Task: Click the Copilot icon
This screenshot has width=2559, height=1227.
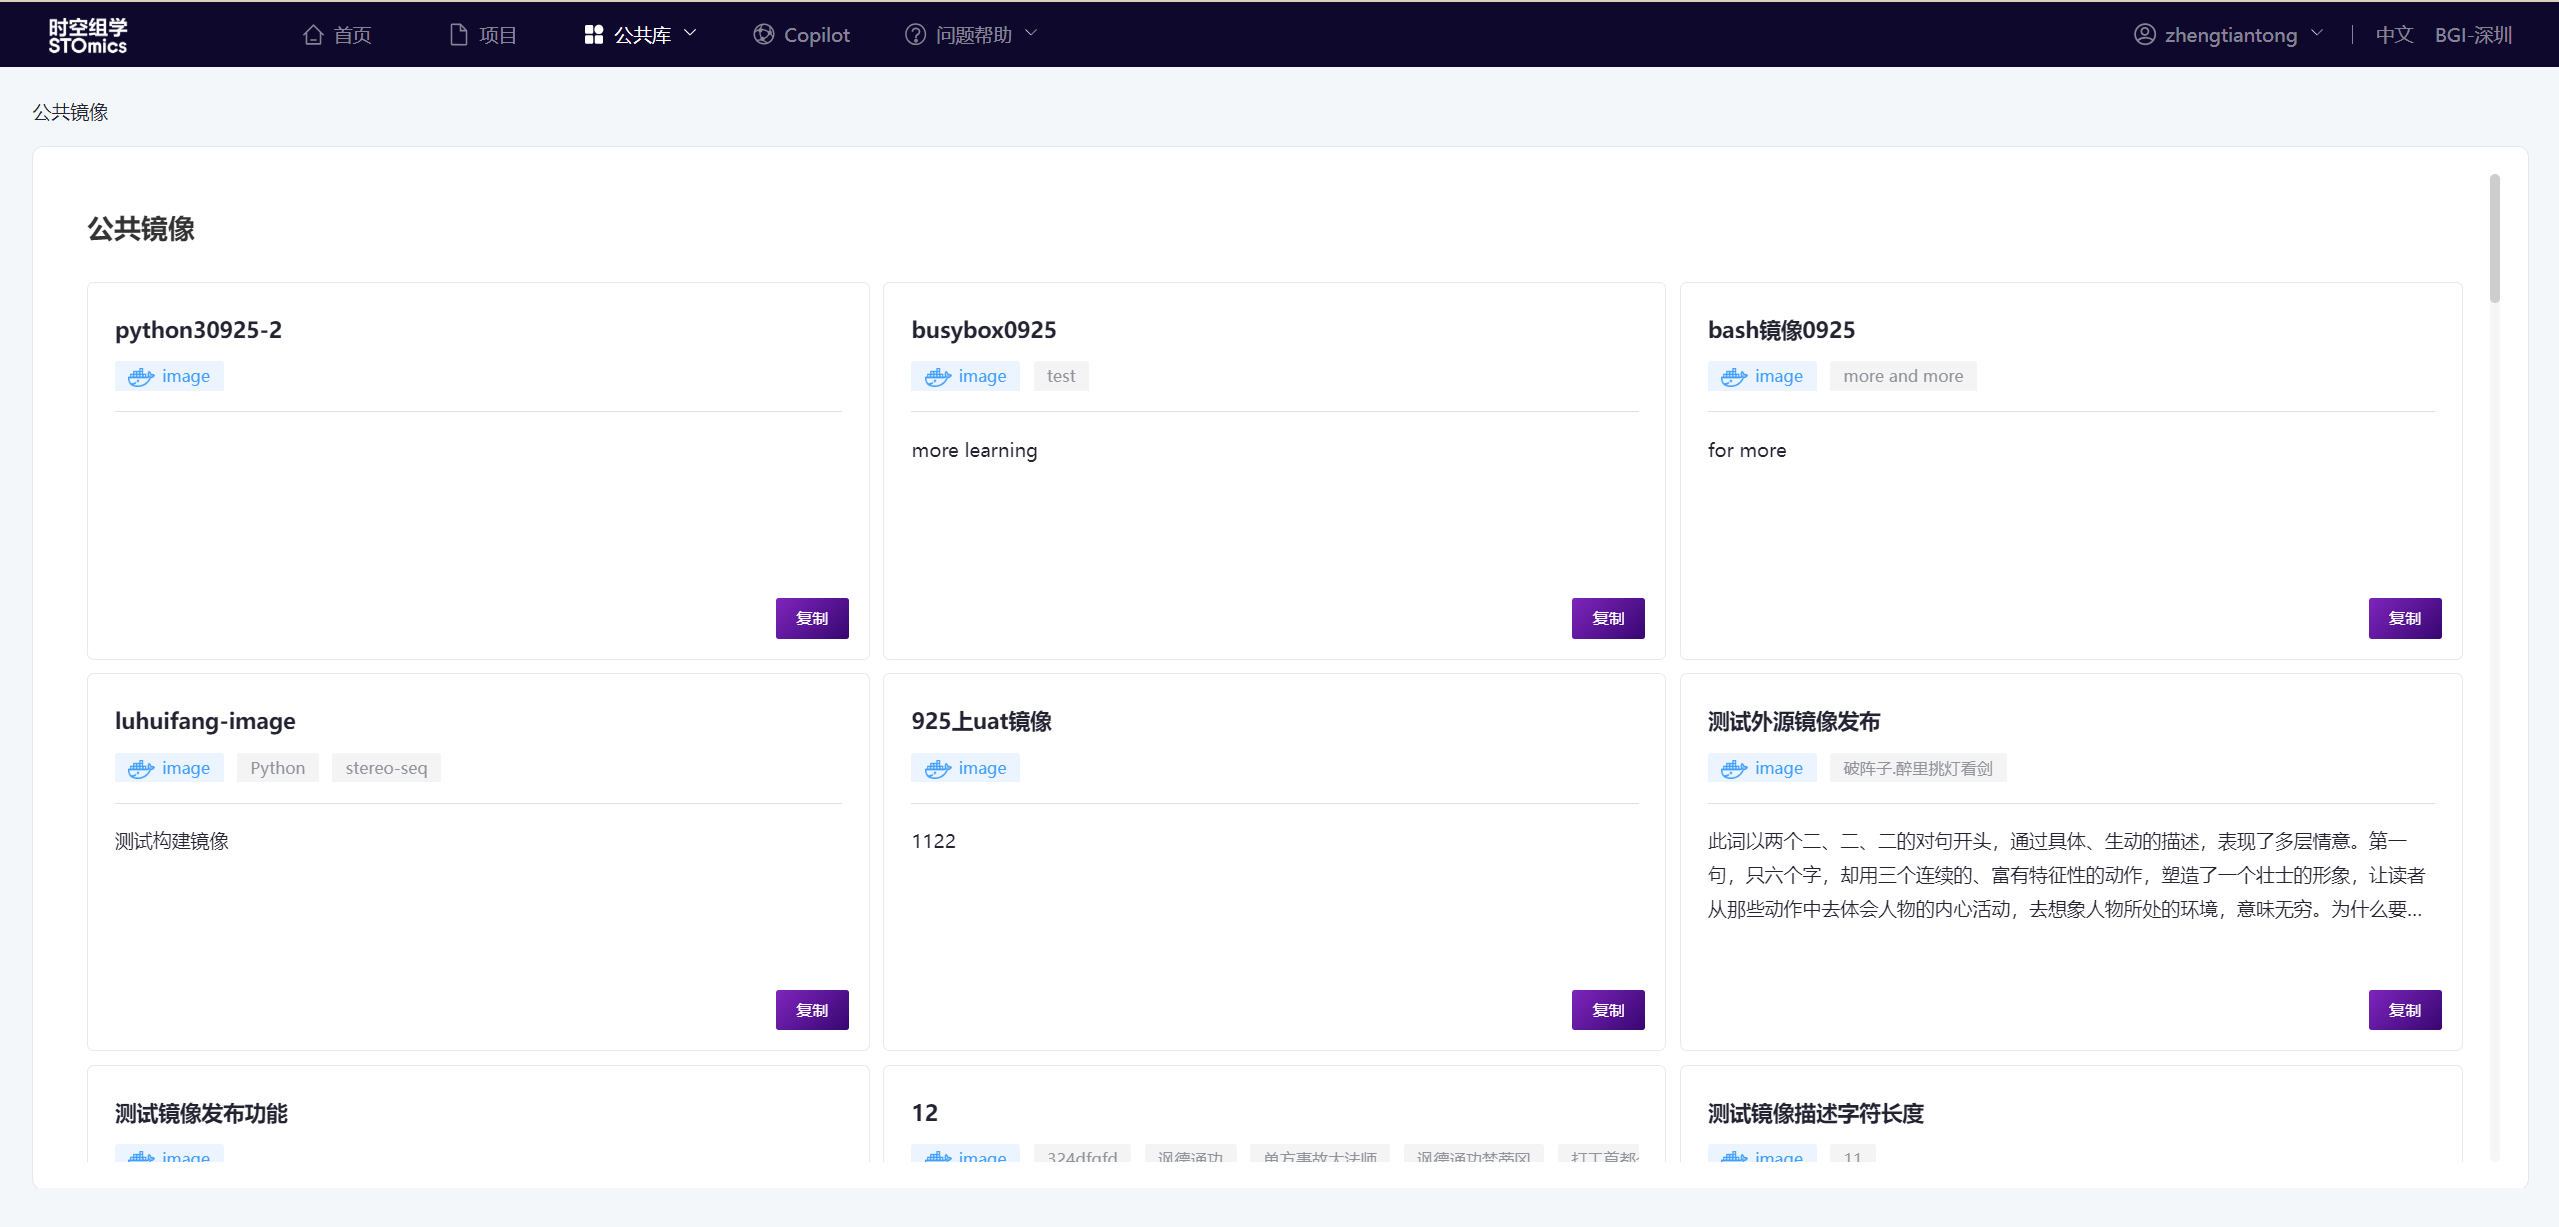Action: coord(764,35)
